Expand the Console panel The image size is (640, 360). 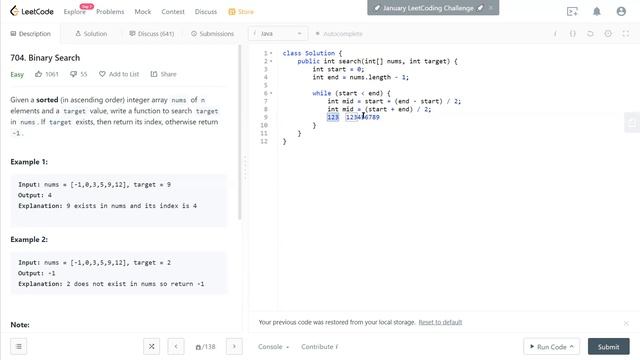[273, 347]
